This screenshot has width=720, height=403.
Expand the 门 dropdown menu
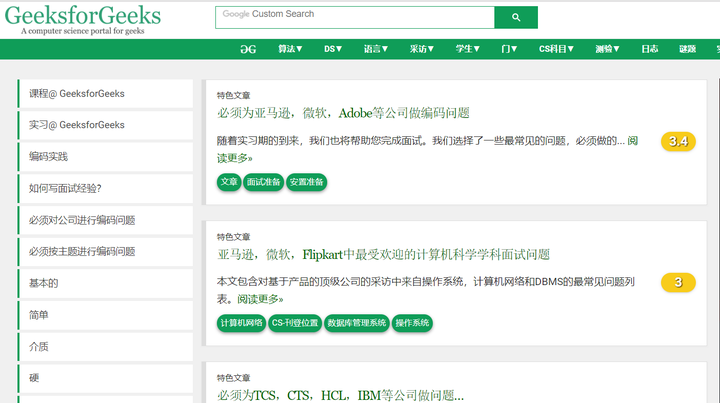(509, 49)
